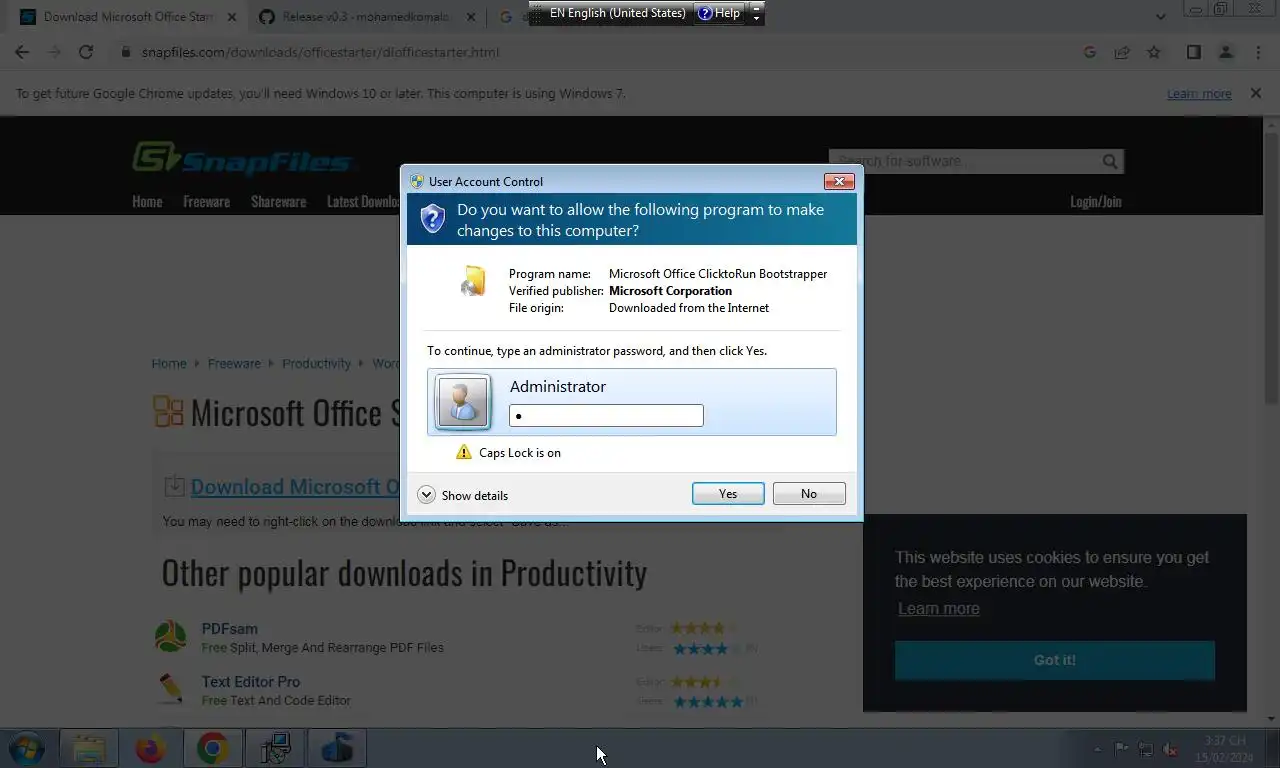Click the Action Center flag tray icon
This screenshot has height=768, width=1280.
1122,749
